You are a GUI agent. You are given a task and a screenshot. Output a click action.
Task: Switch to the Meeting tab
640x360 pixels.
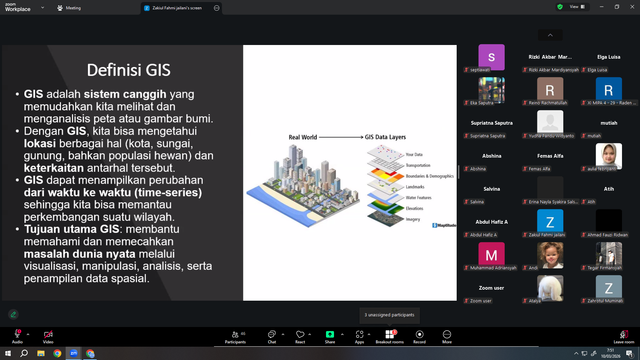click(x=69, y=8)
